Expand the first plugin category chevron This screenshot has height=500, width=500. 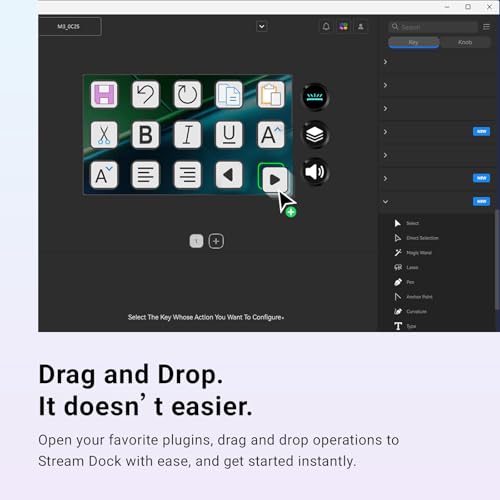386,62
